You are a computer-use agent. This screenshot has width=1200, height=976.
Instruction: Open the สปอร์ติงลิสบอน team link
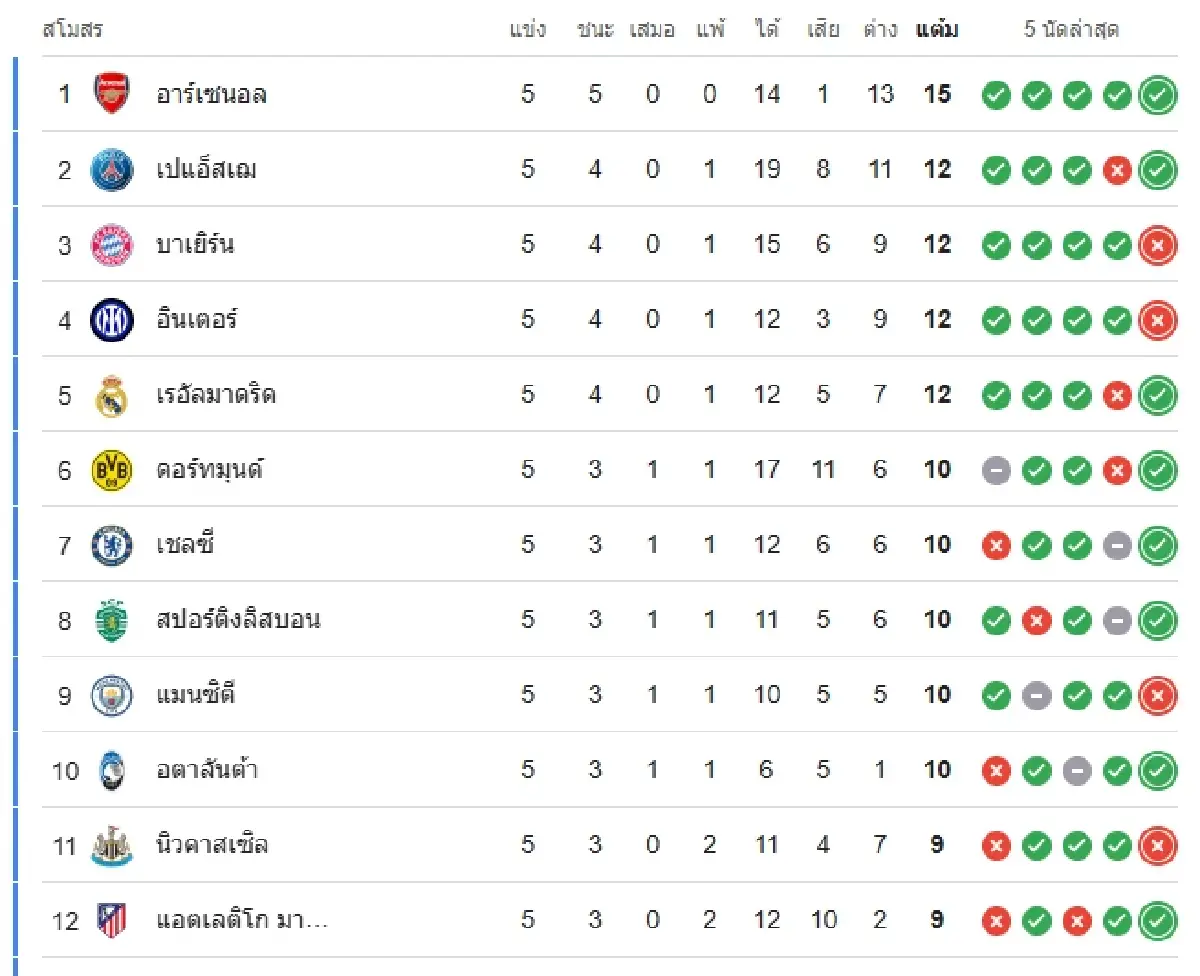point(238,620)
